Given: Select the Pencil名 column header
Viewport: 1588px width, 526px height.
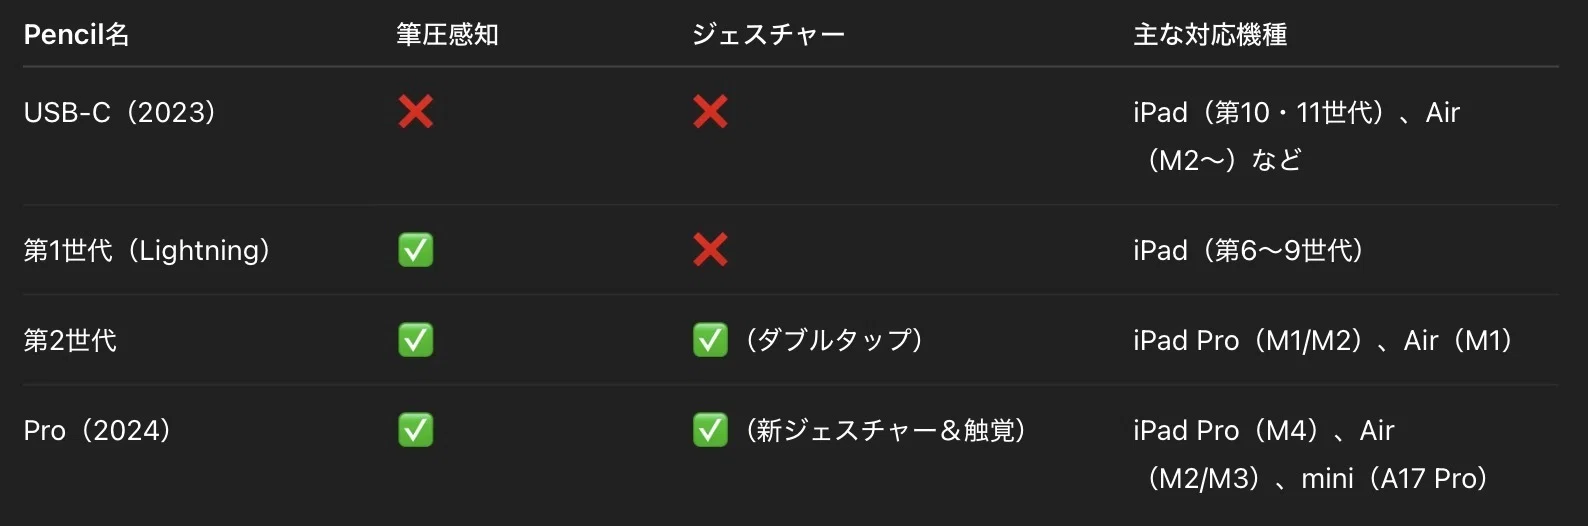Looking at the screenshot, I should point(76,34).
